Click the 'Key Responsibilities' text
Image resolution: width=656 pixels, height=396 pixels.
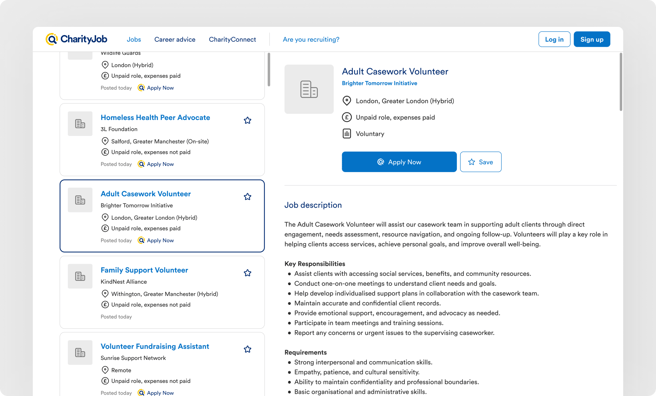315,263
